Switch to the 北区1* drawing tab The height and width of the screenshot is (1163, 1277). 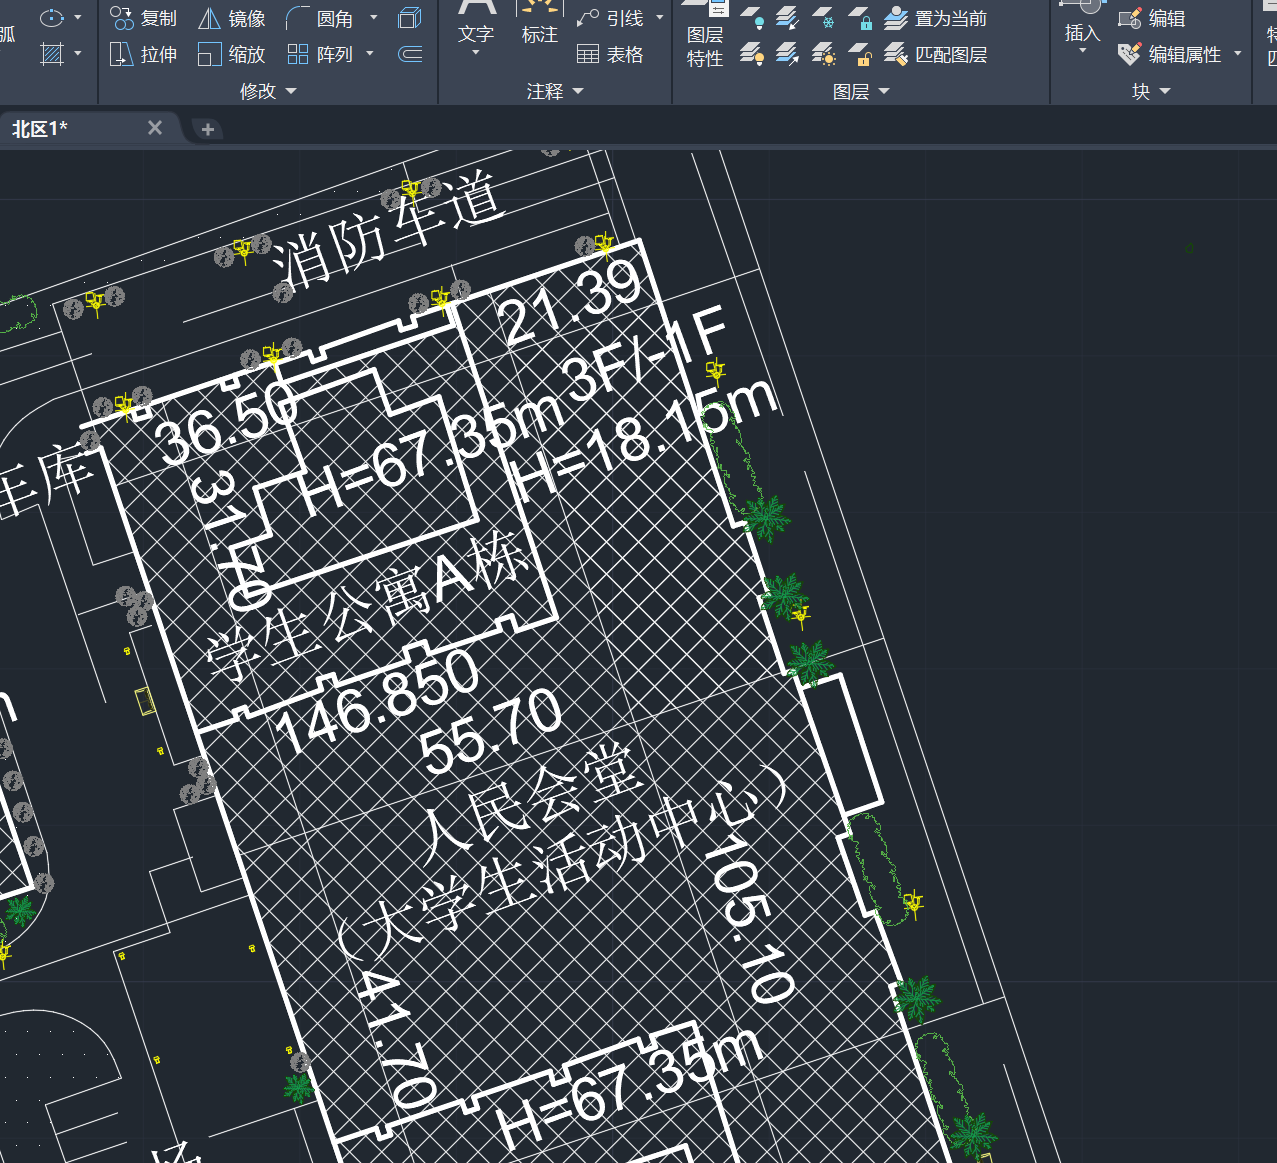point(40,128)
